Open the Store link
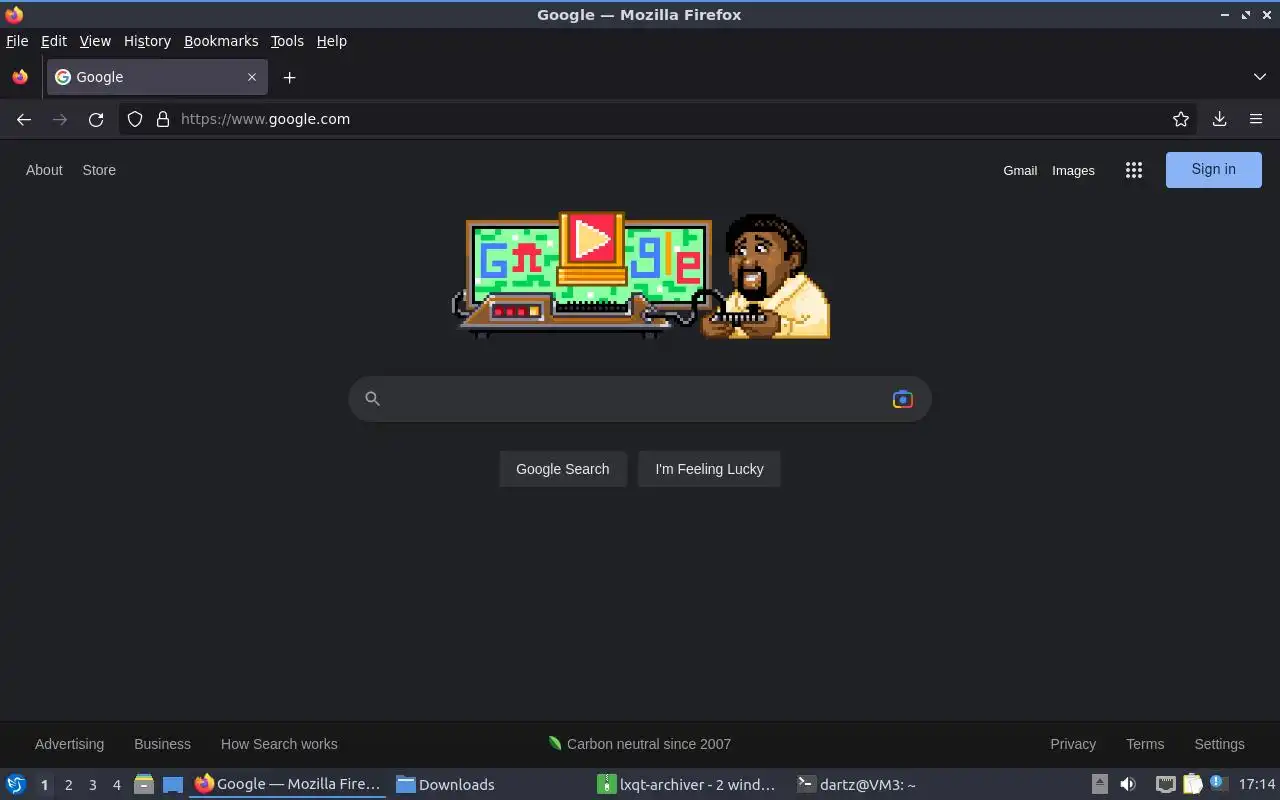 point(99,170)
